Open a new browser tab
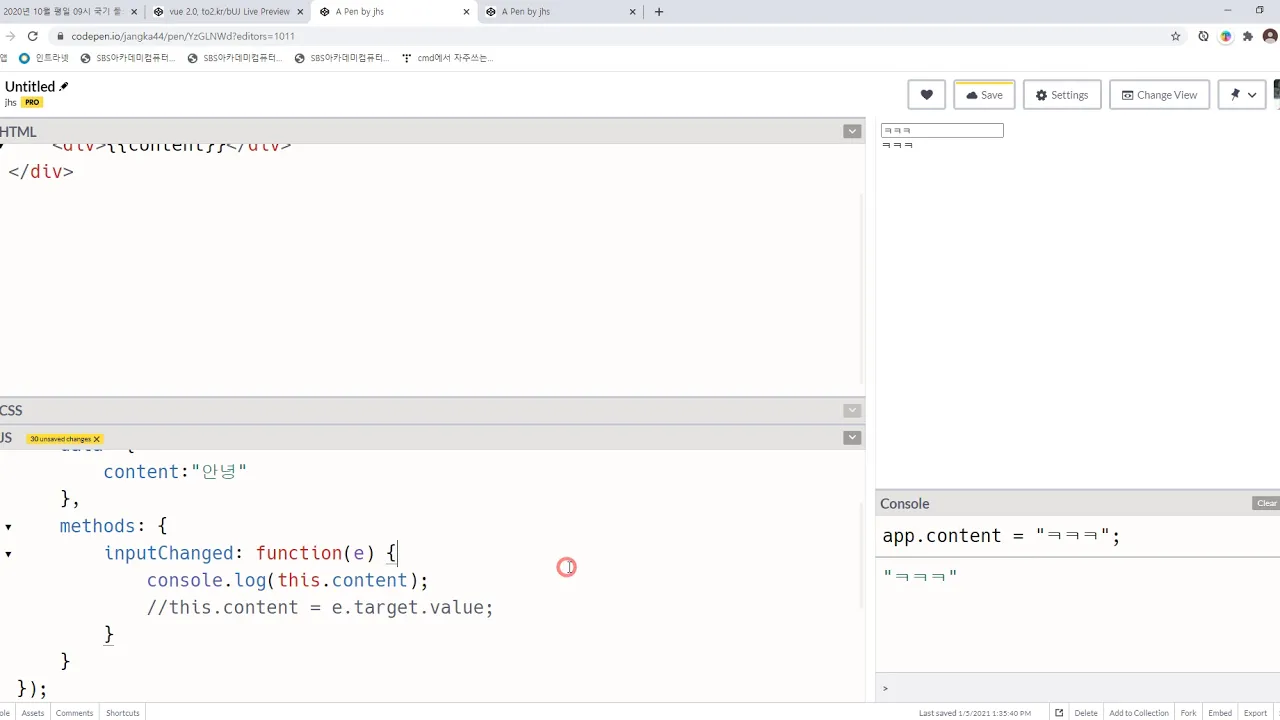The image size is (1280, 720). point(658,12)
